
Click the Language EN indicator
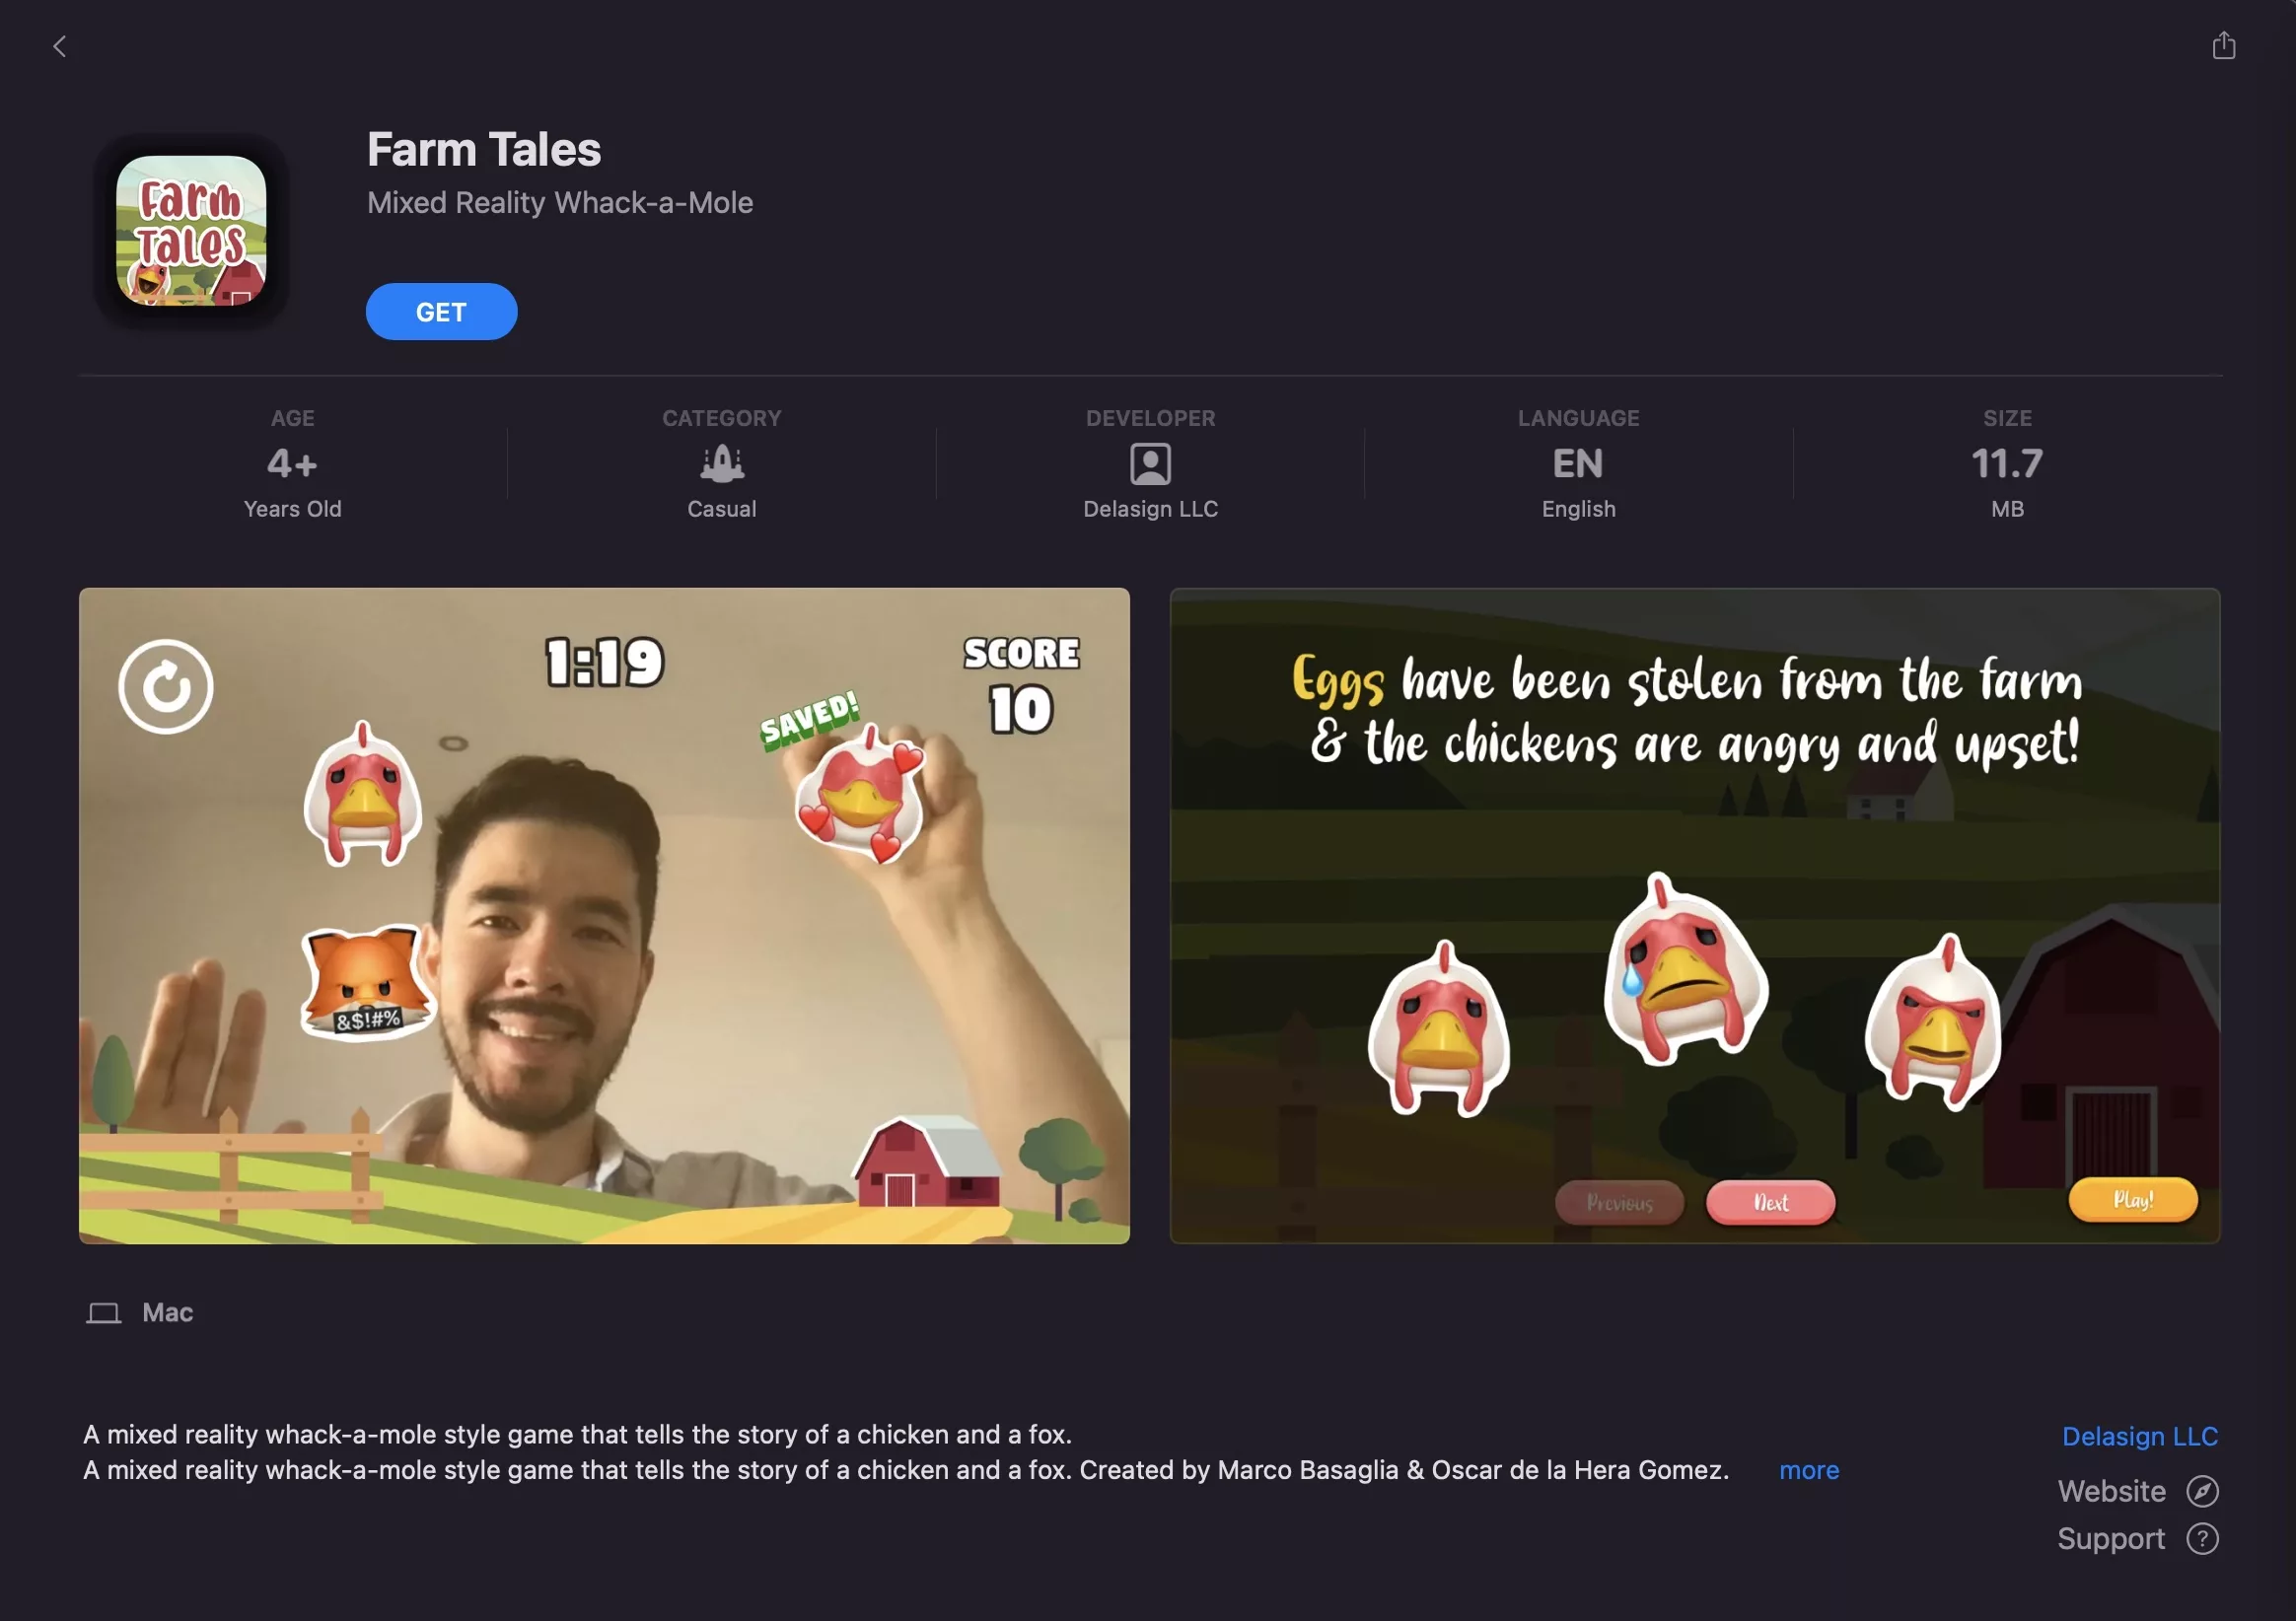tap(1577, 461)
